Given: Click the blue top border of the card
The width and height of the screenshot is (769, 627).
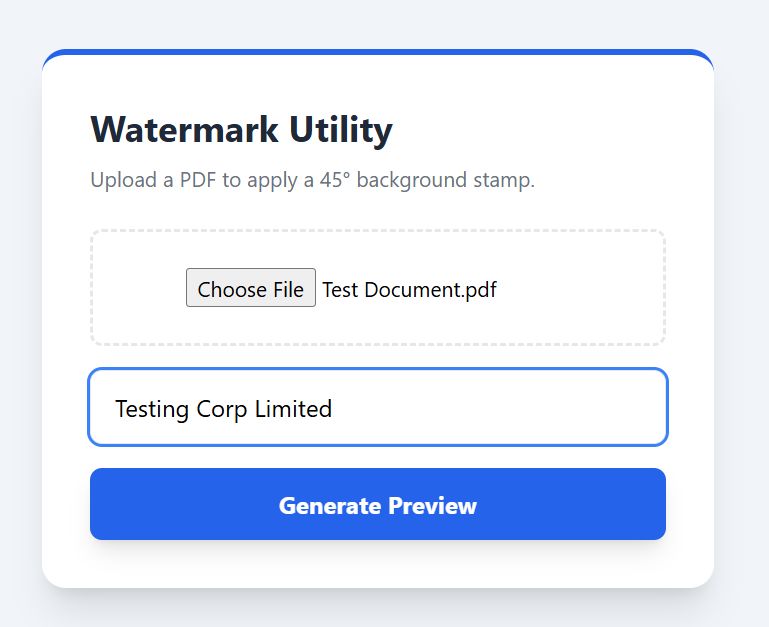Looking at the screenshot, I should pos(378,51).
